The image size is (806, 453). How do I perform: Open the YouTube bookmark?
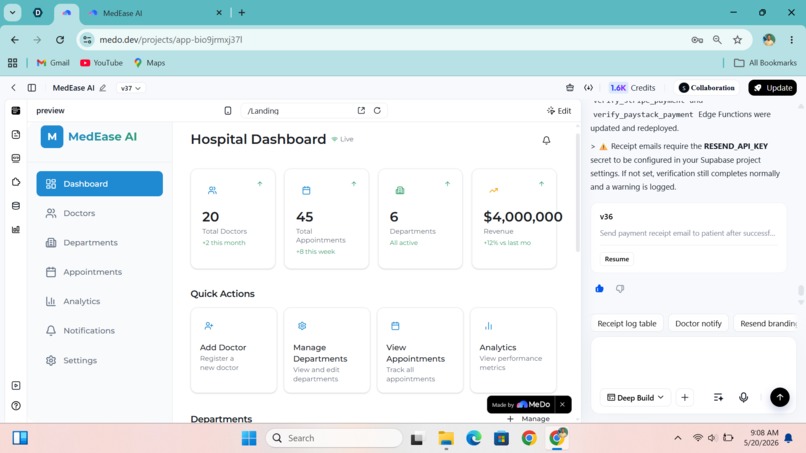click(102, 63)
